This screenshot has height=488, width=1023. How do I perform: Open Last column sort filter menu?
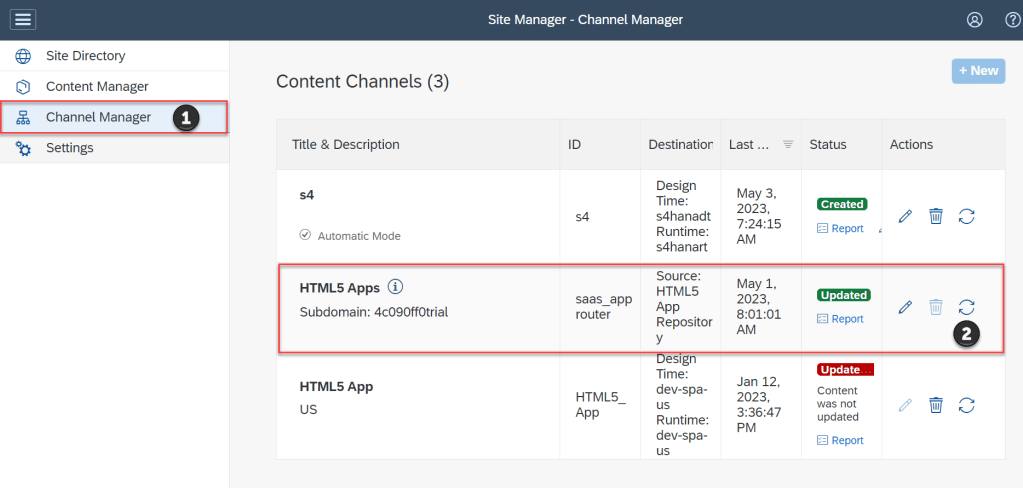788,145
